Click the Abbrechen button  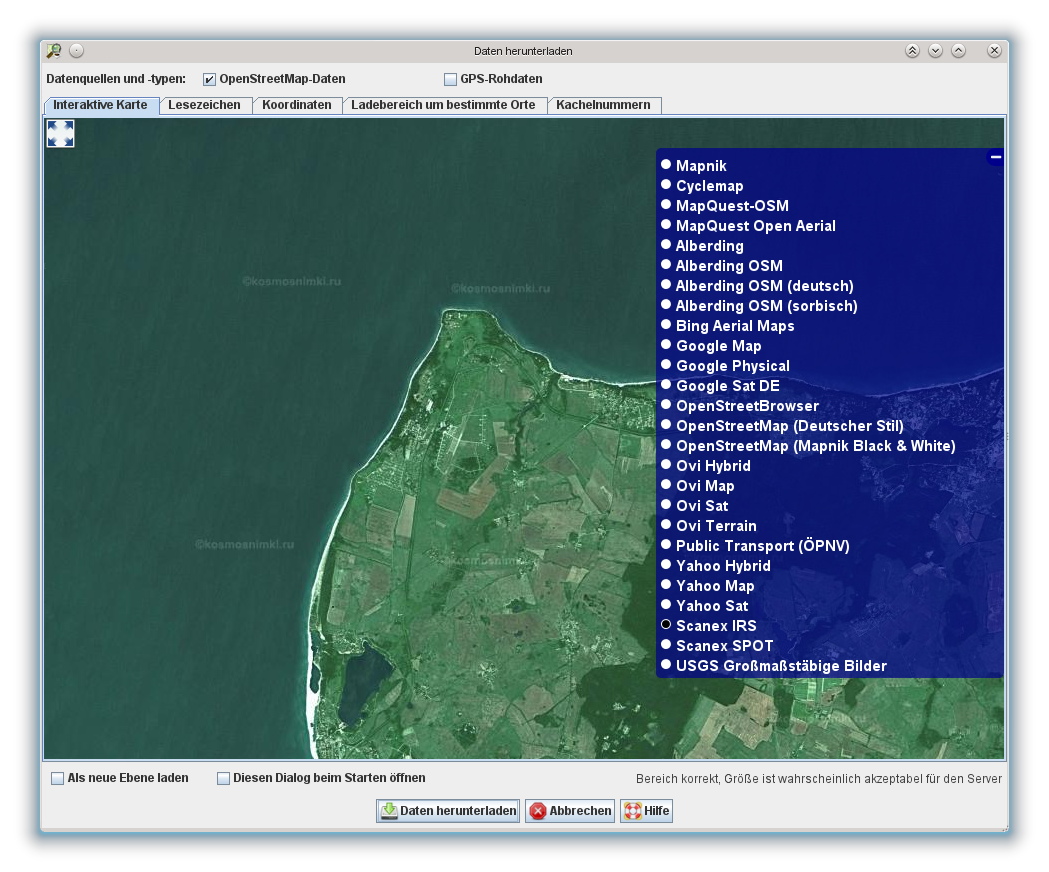click(x=570, y=811)
